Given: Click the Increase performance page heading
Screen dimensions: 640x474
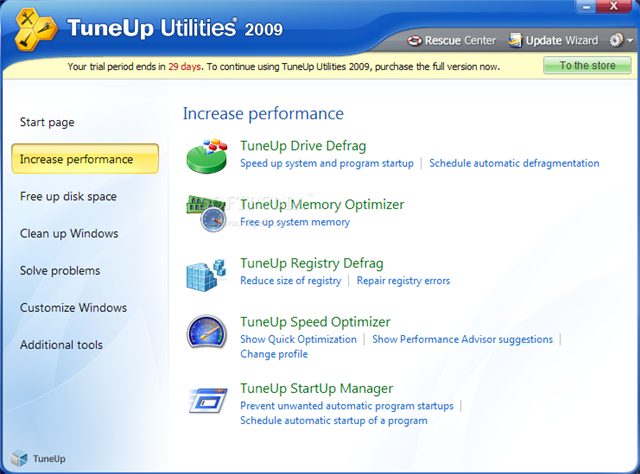Looking at the screenshot, I should tap(263, 113).
